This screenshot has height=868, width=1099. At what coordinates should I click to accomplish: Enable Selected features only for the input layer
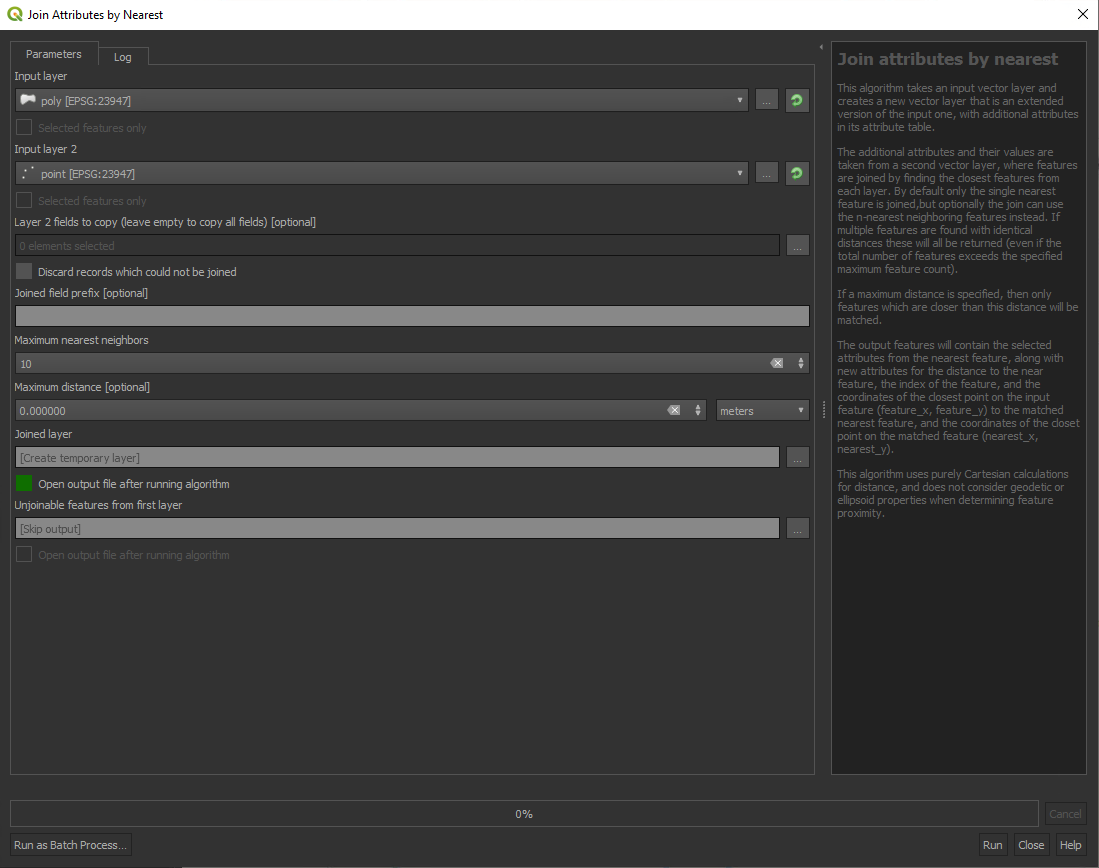click(x=23, y=127)
